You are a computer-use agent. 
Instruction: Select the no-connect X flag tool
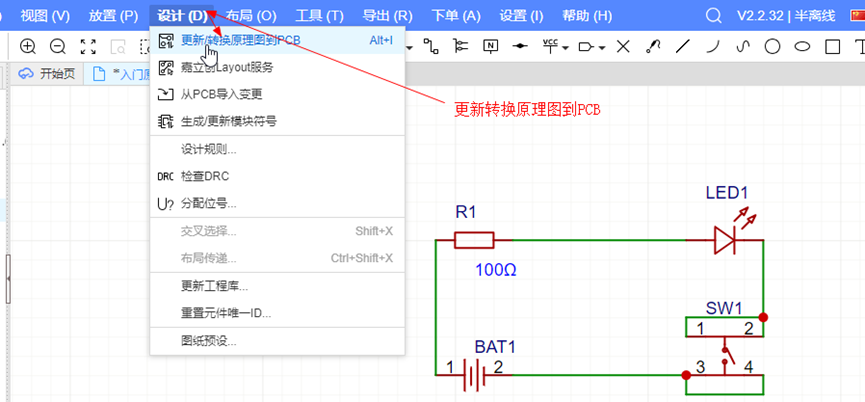pos(623,47)
